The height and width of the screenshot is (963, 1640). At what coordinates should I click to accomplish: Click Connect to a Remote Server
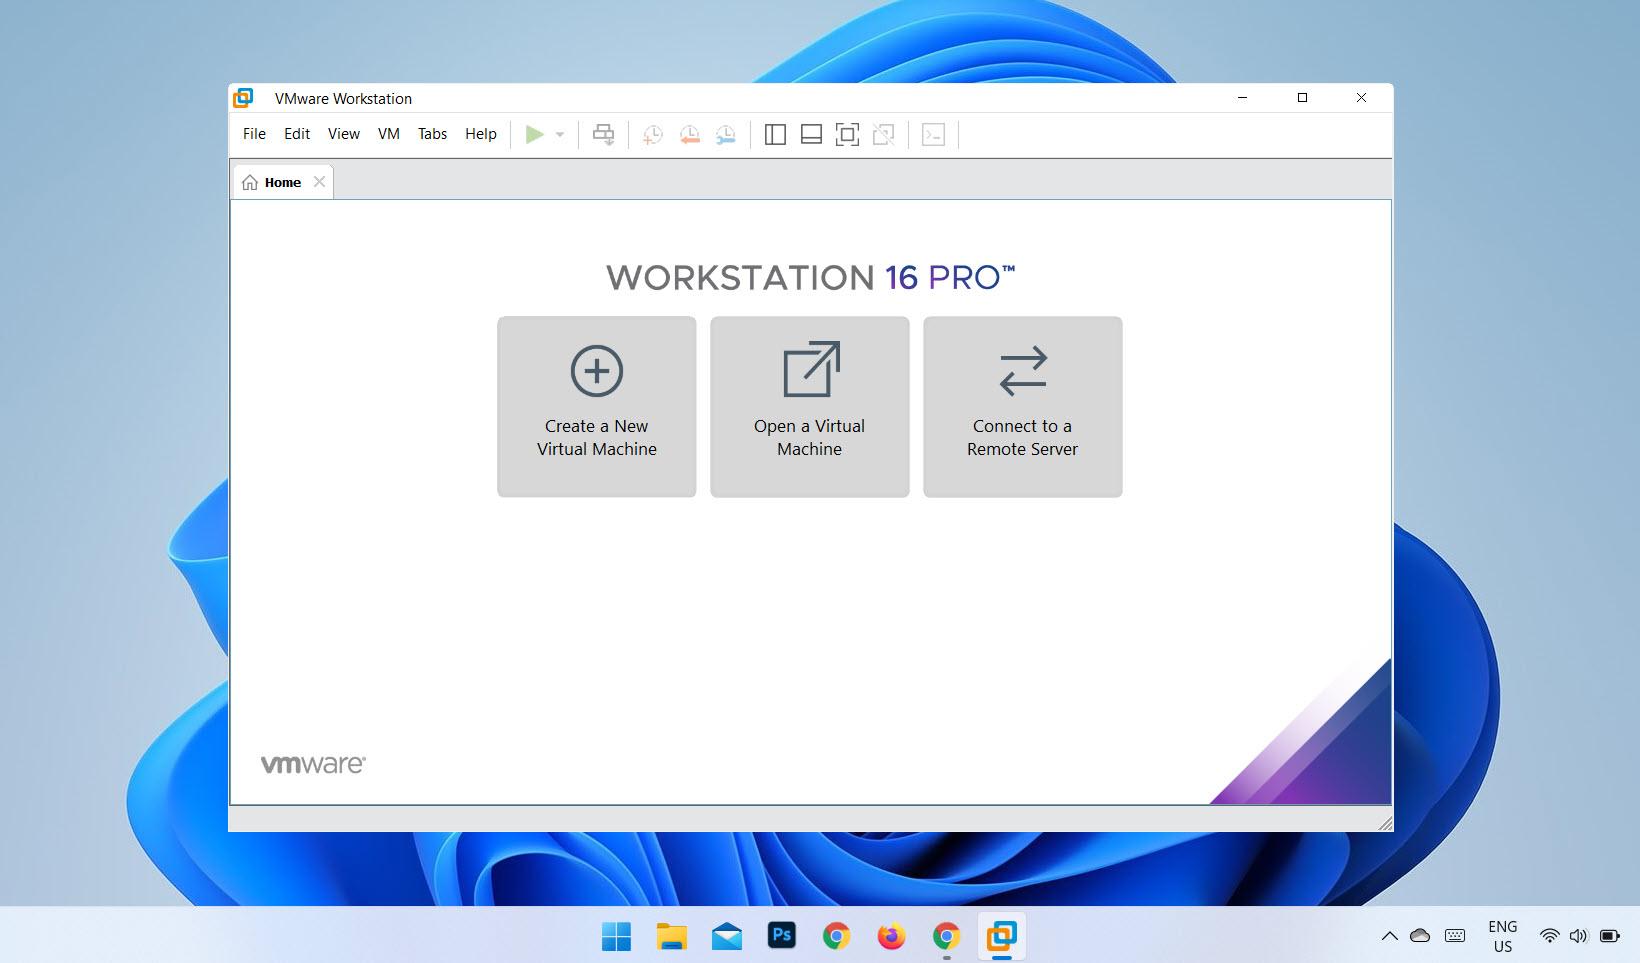(x=1022, y=407)
